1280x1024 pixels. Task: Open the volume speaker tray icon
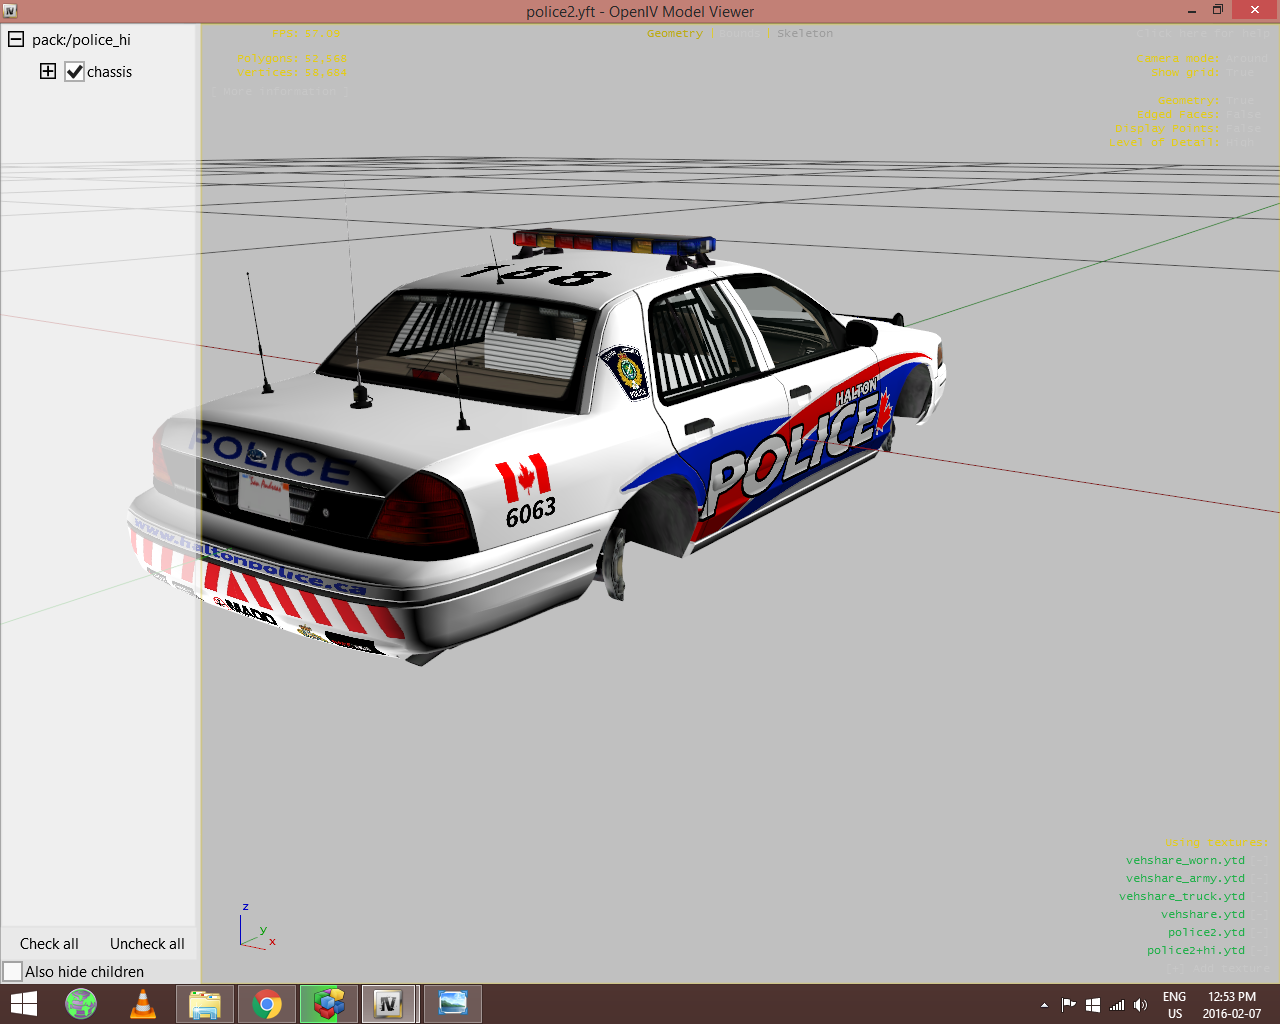point(1140,1005)
